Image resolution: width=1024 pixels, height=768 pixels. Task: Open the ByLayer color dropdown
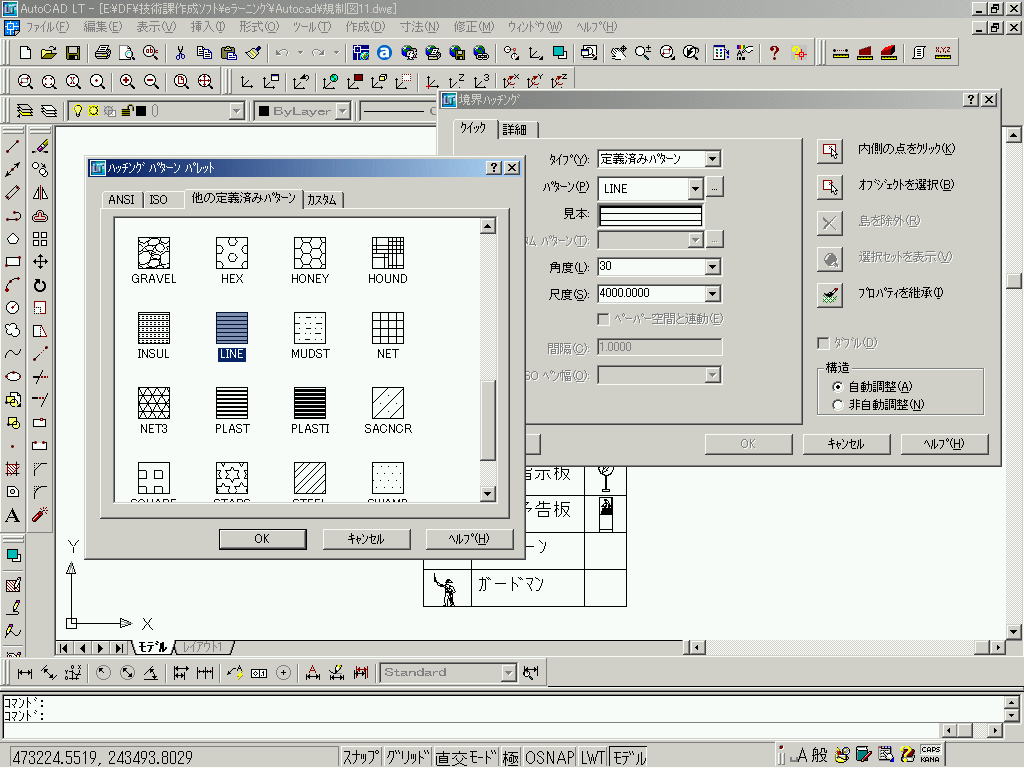tap(343, 111)
